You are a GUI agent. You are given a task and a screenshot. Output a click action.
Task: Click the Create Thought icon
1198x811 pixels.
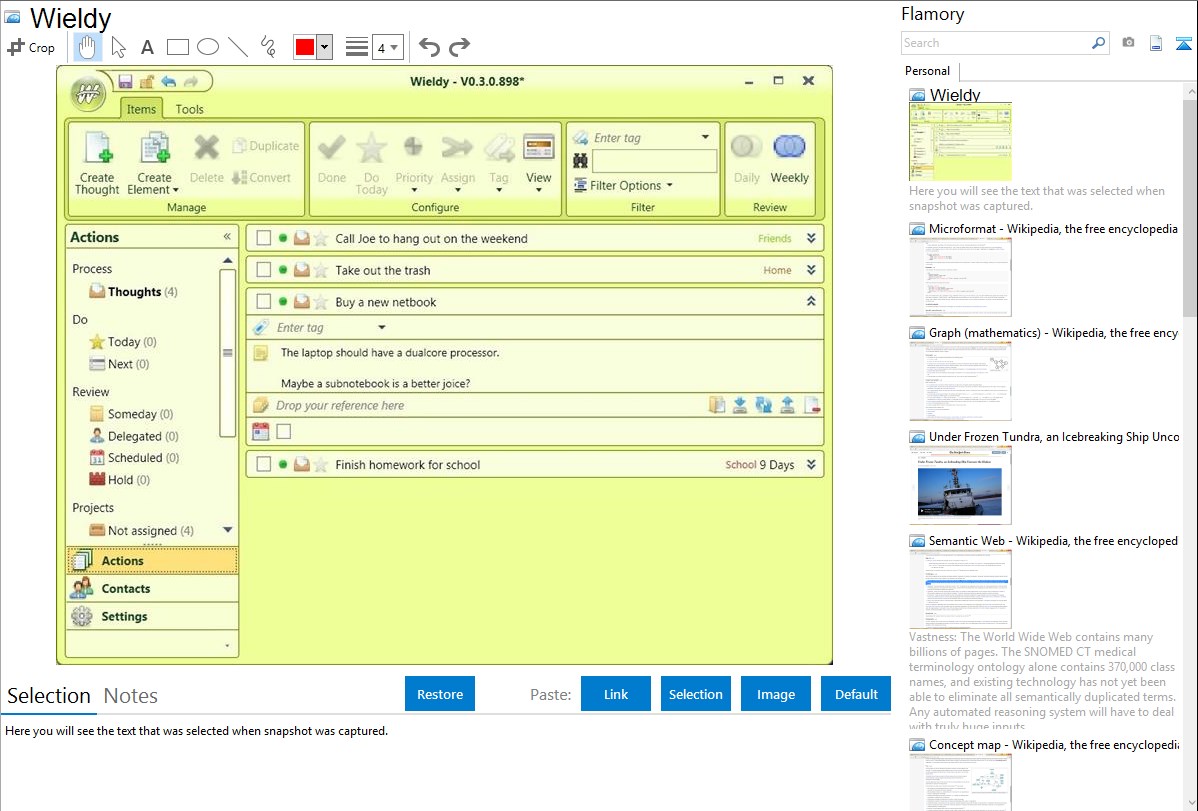(x=99, y=148)
